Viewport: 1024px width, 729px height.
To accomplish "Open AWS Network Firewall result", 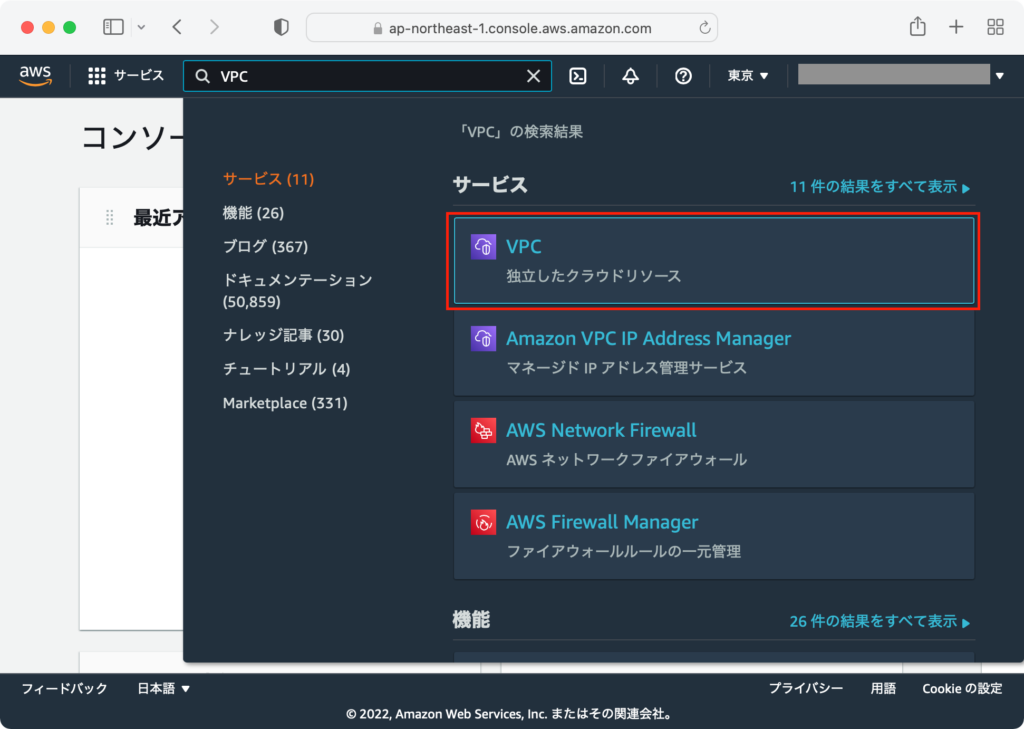I will [x=601, y=430].
